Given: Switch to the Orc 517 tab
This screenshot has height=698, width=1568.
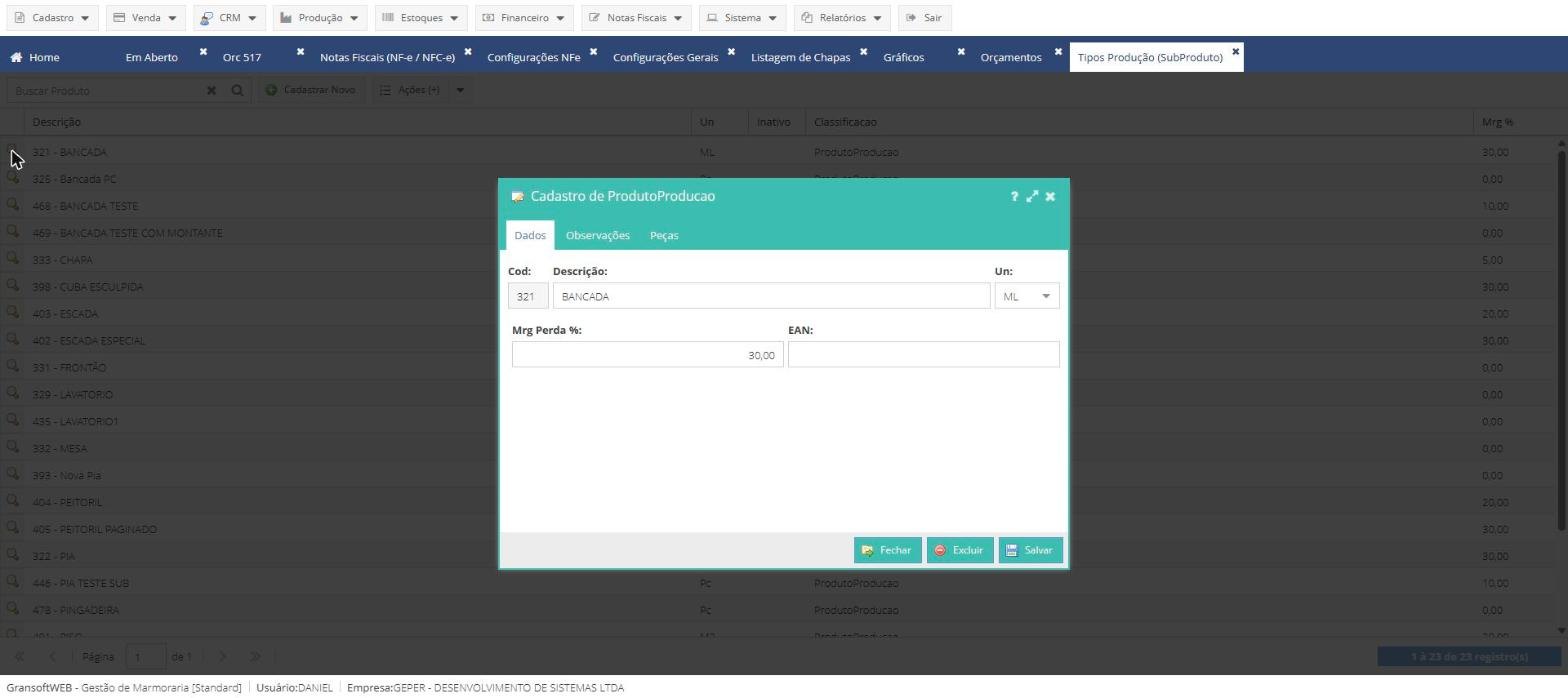Looking at the screenshot, I should click(242, 57).
